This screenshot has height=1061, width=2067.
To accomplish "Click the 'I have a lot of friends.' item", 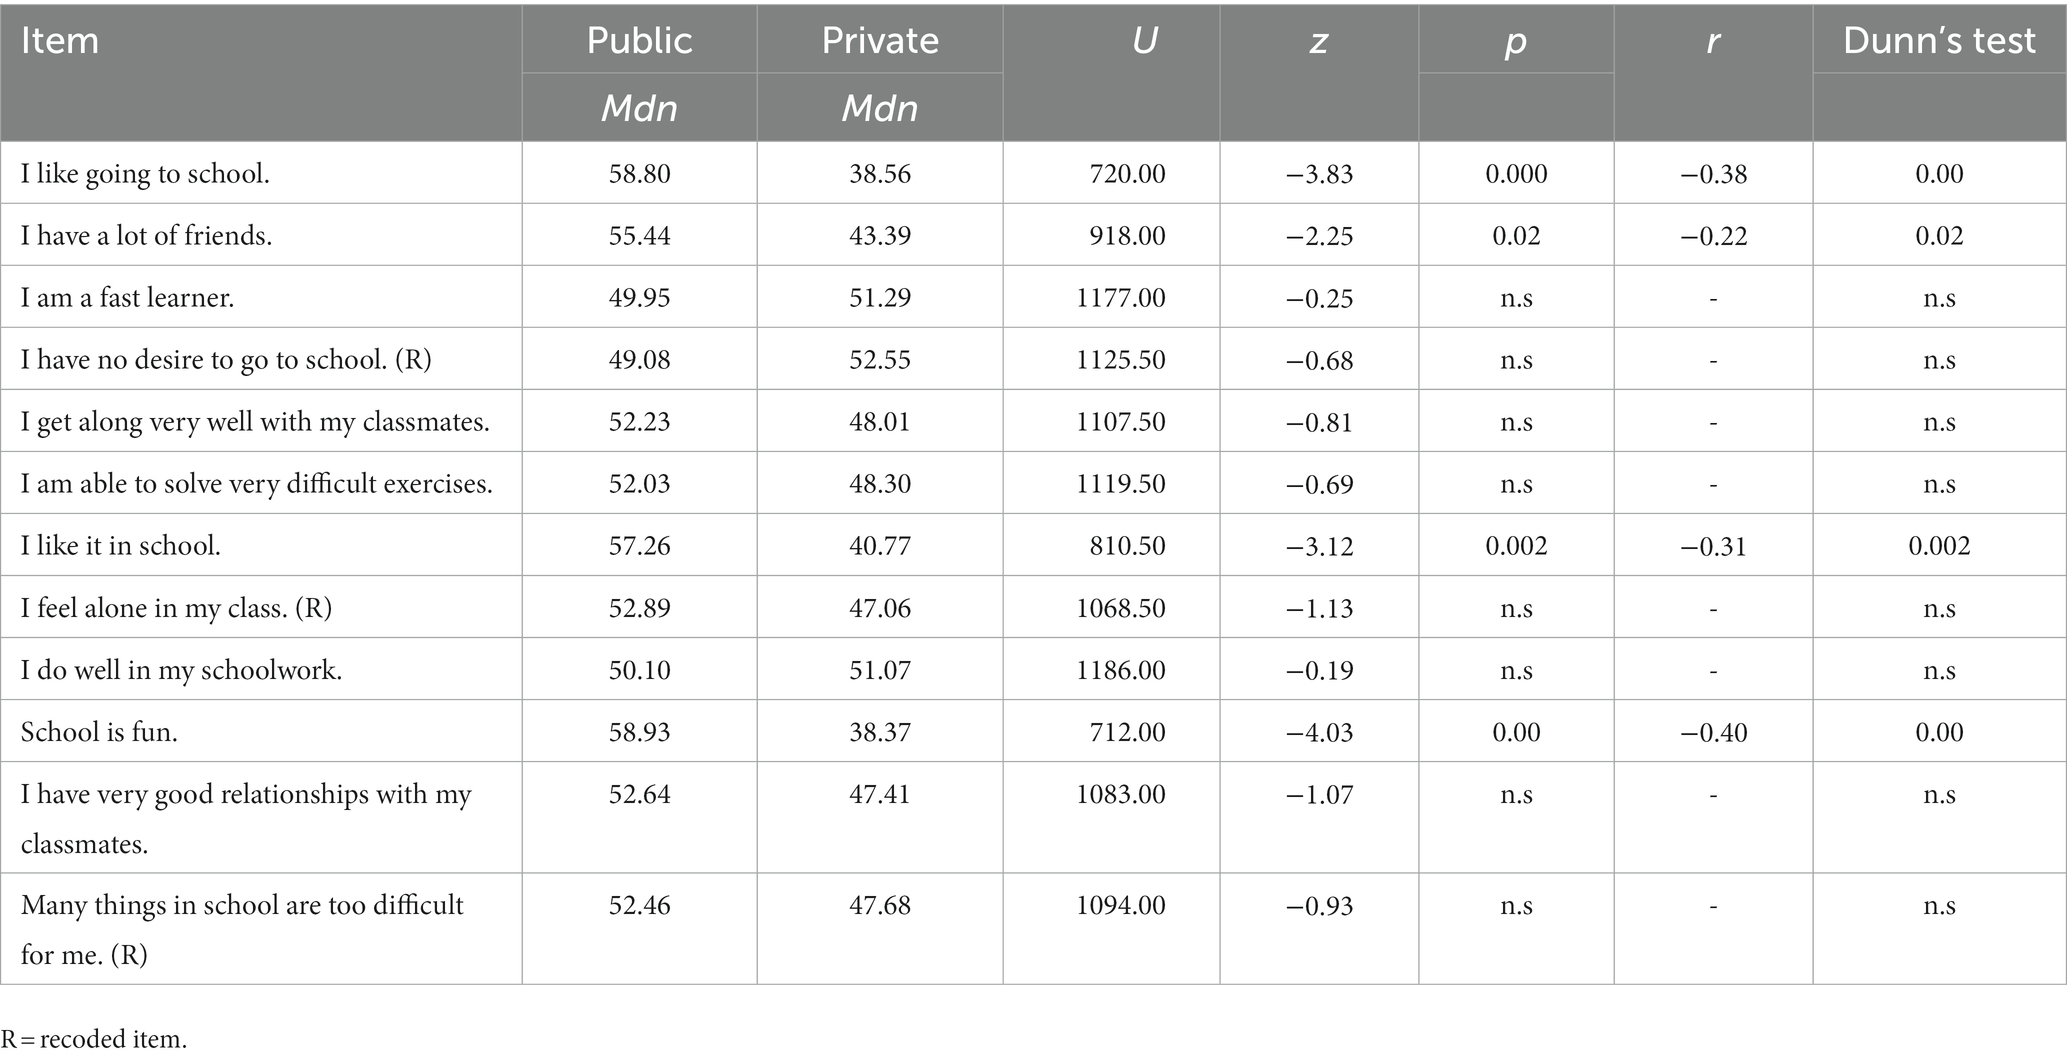I will point(146,236).
